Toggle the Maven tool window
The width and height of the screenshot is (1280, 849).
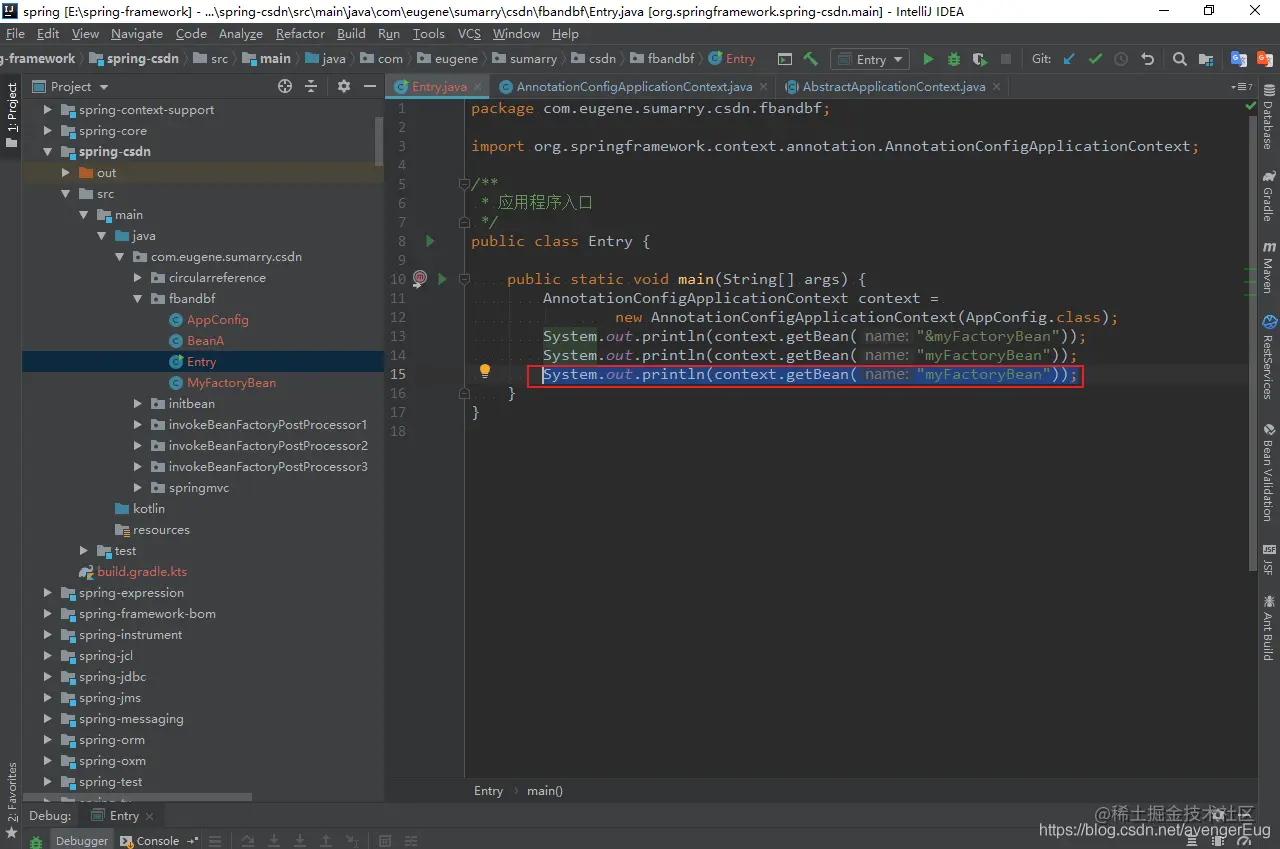pyautogui.click(x=1268, y=266)
